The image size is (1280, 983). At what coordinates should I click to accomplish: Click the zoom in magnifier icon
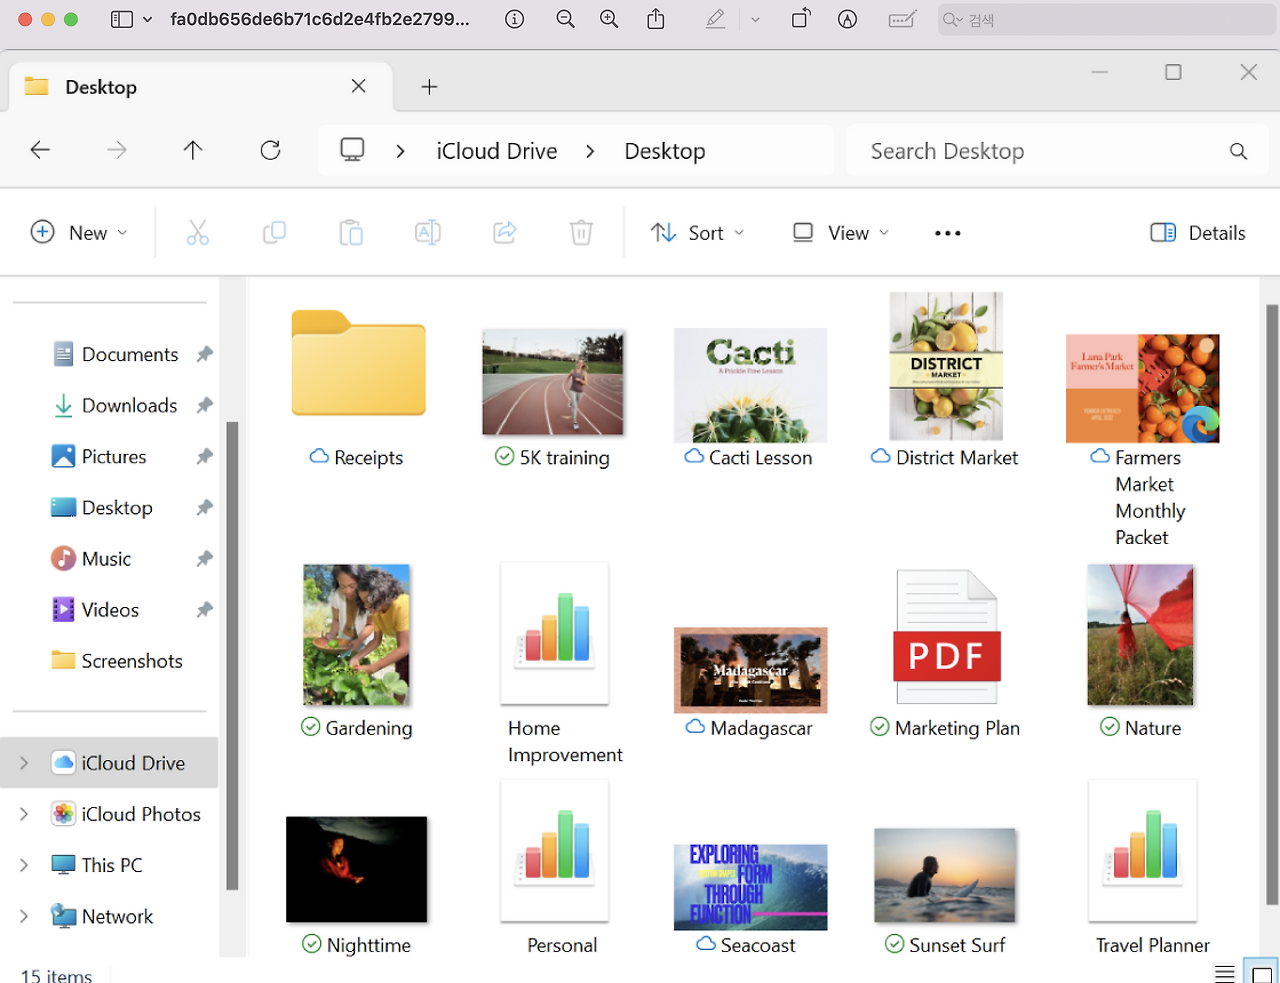point(609,19)
